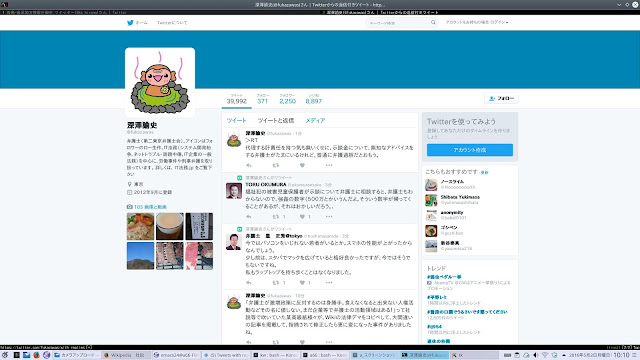Viewport: 640px width, 360px height.
Task: Click the network wifi tray icon
Action: click(545, 355)
